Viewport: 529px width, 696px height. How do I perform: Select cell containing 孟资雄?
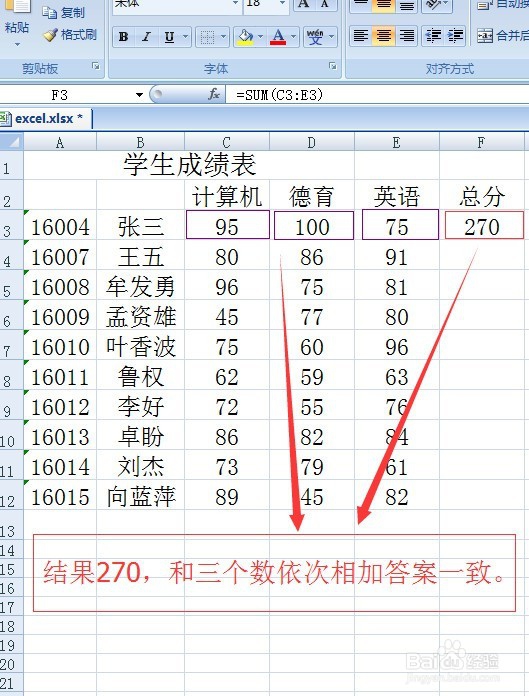point(140,316)
